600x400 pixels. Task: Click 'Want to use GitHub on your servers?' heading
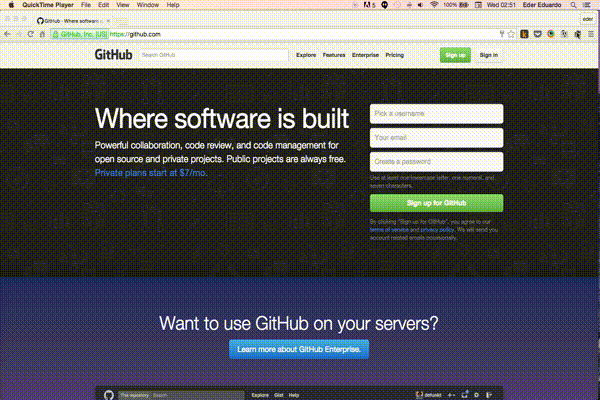pos(298,323)
